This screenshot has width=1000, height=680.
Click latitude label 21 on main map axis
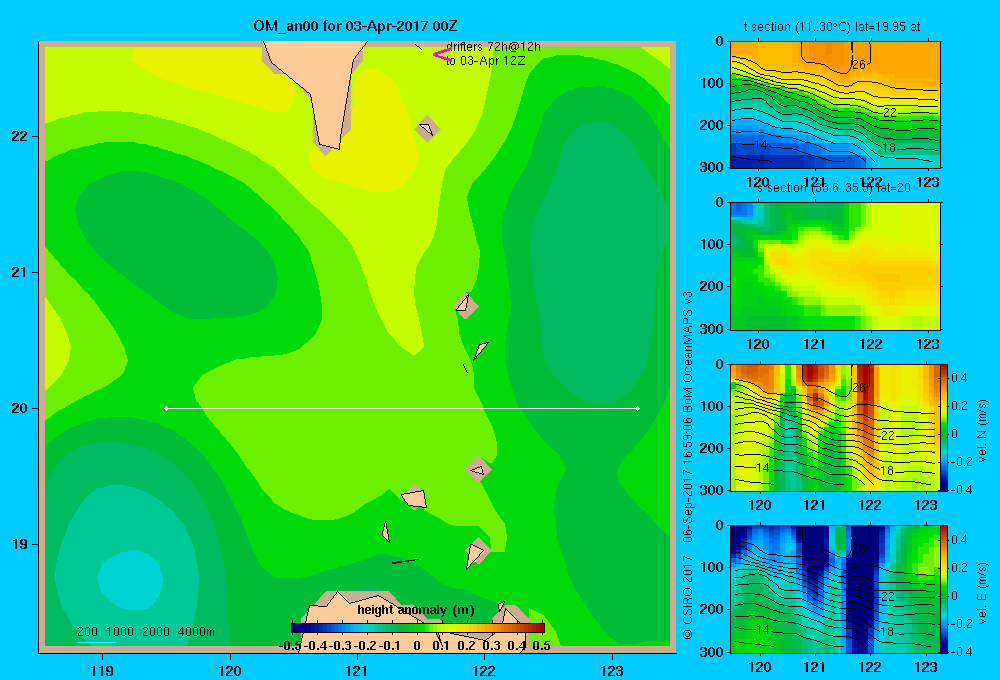[19, 272]
